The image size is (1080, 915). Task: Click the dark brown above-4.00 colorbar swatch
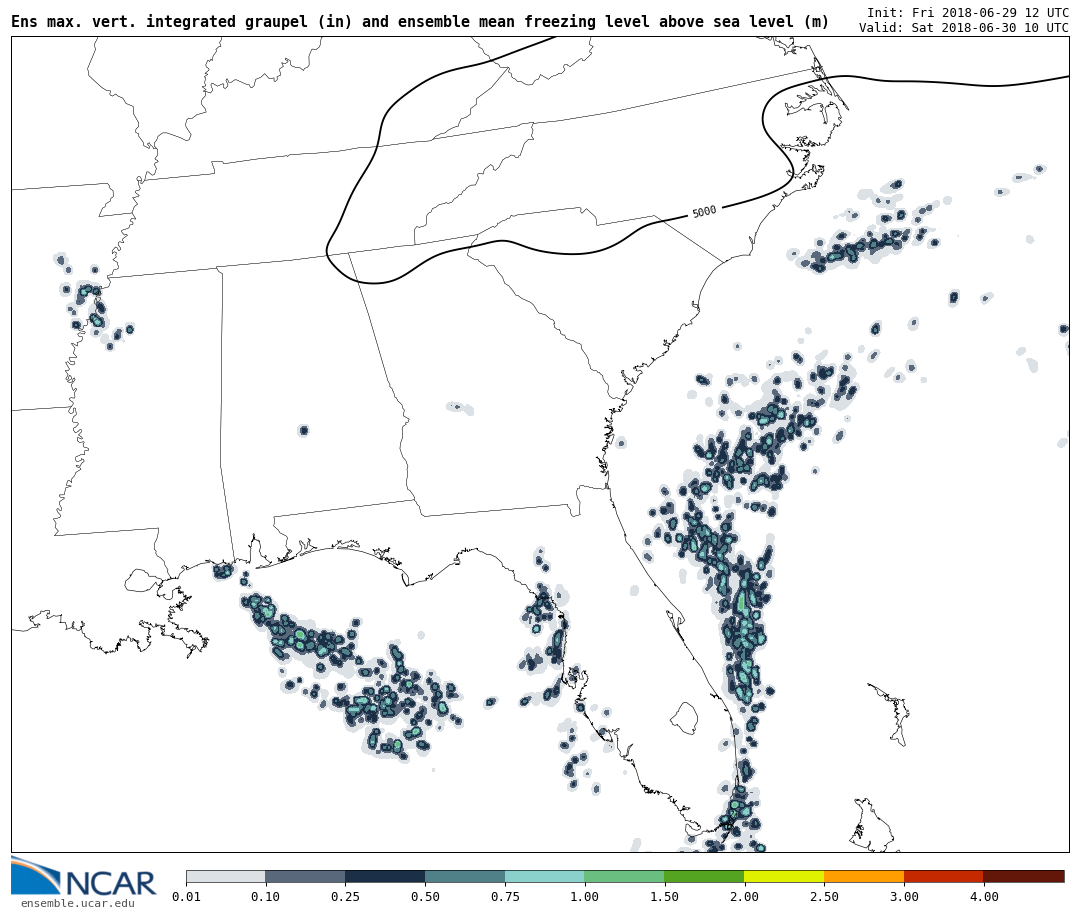point(1024,876)
